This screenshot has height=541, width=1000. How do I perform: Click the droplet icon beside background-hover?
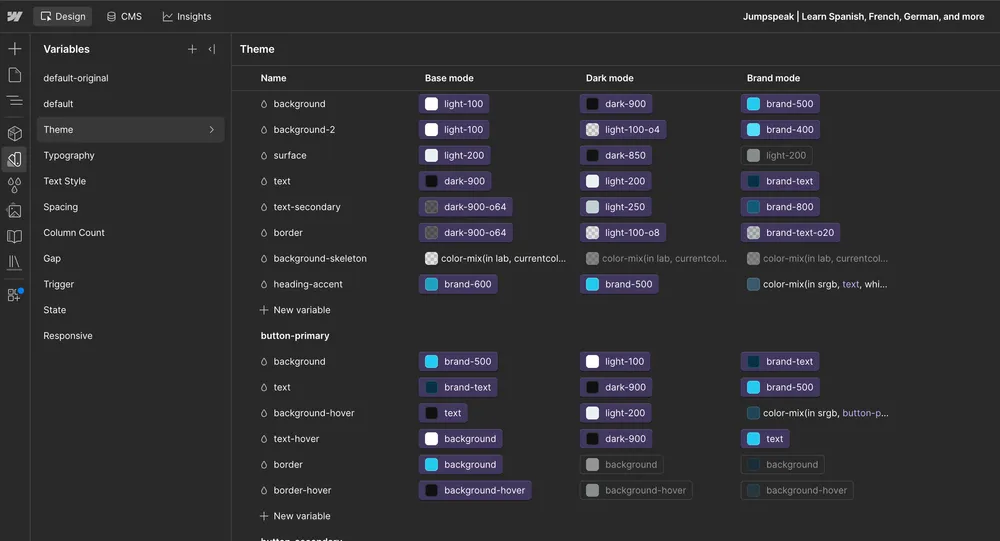tap(264, 413)
